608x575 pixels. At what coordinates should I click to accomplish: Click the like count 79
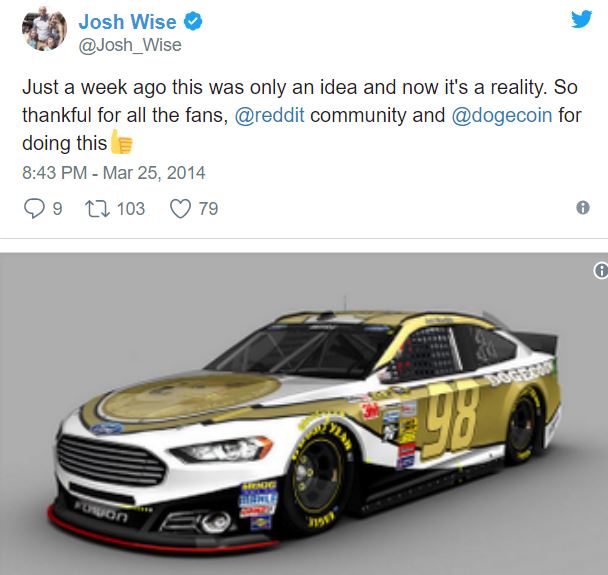[x=209, y=209]
